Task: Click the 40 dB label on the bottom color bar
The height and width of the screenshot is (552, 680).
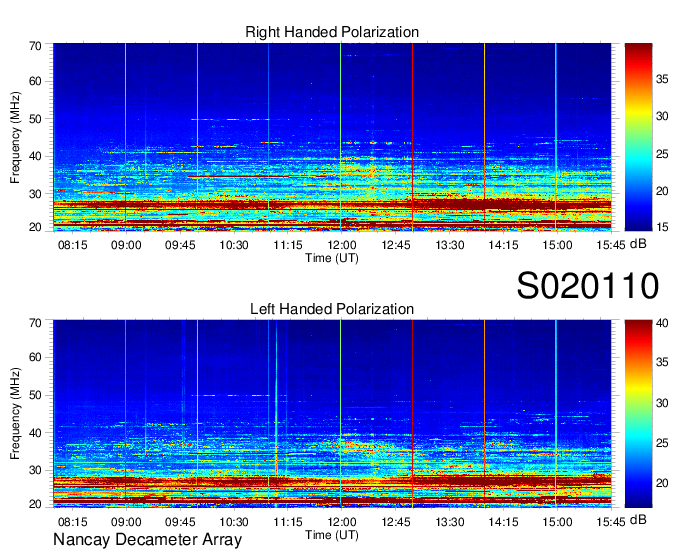Action: (662, 323)
